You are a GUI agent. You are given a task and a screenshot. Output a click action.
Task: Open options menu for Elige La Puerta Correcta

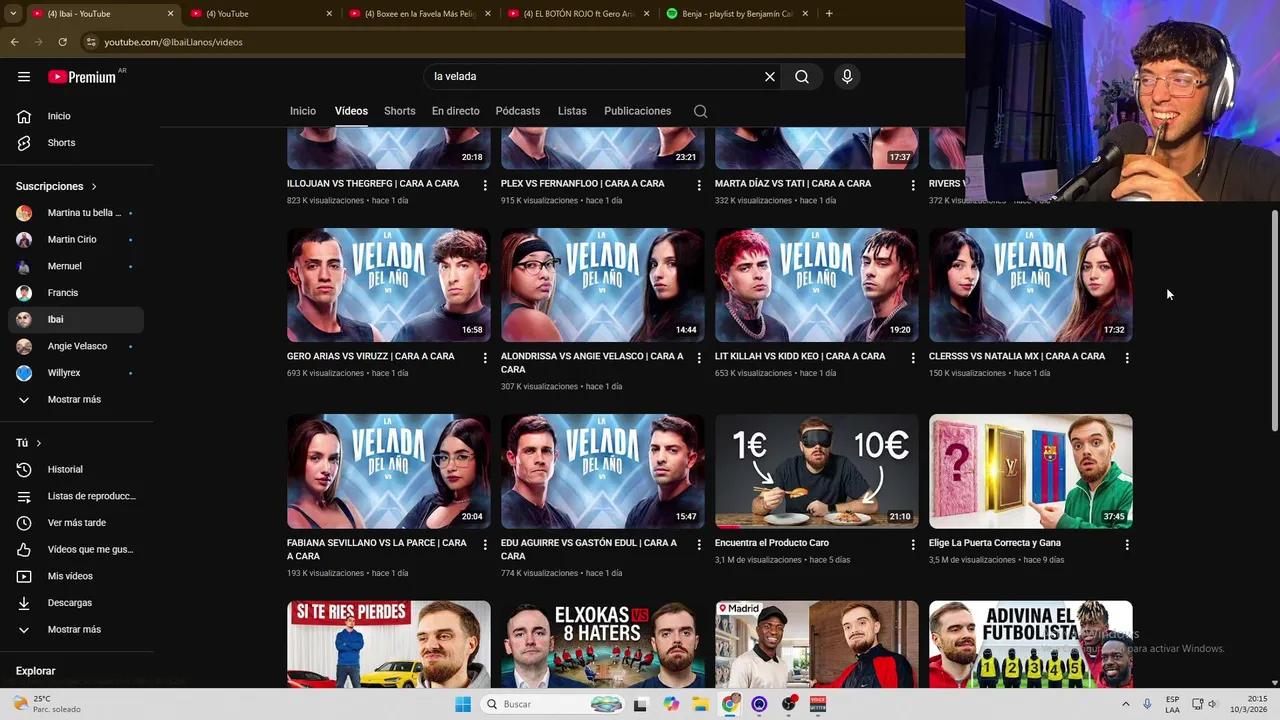pyautogui.click(x=1127, y=545)
